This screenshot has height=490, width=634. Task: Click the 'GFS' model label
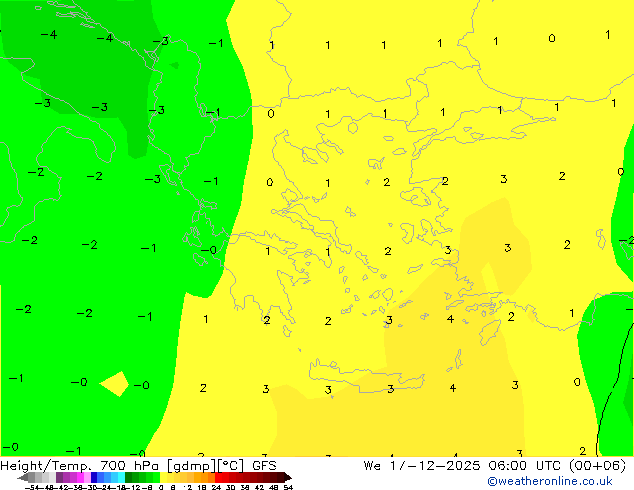[264, 466]
